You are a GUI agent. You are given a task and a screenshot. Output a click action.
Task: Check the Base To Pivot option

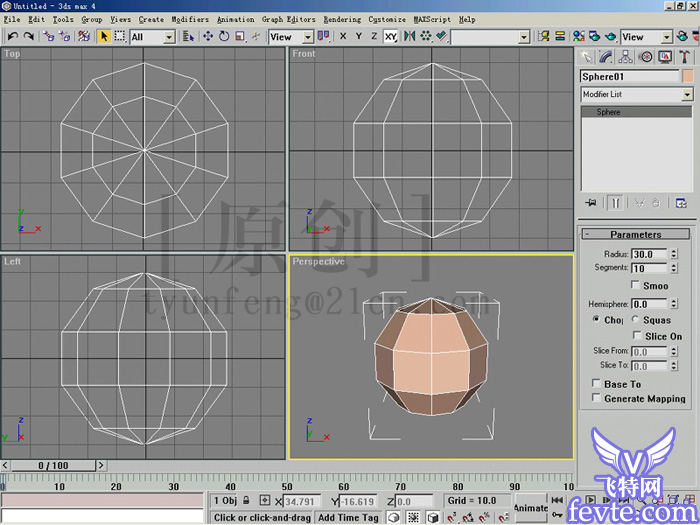(596, 383)
